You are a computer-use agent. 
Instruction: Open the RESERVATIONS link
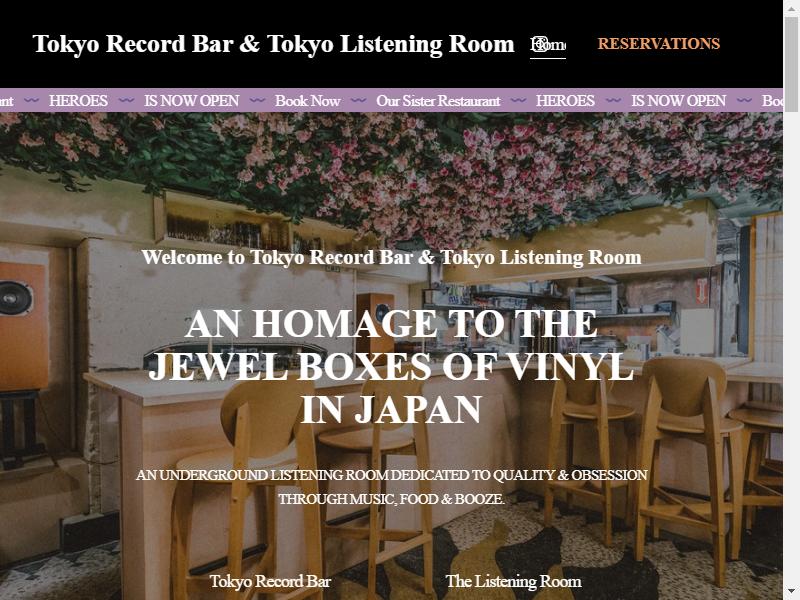(659, 44)
